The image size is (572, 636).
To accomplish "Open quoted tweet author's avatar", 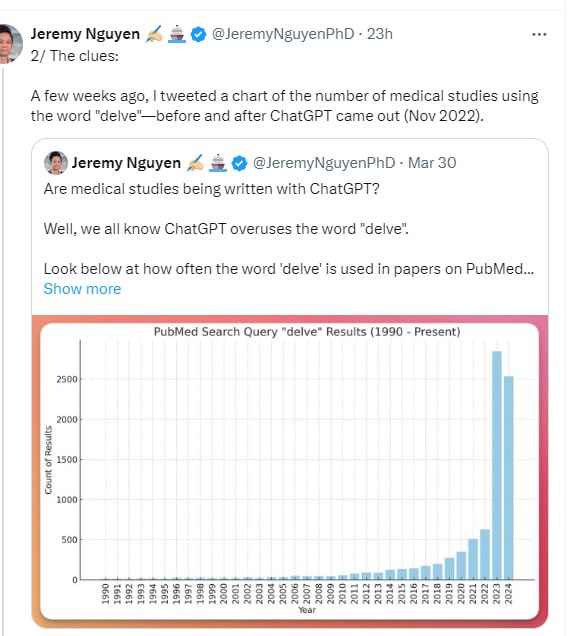I will point(56,163).
